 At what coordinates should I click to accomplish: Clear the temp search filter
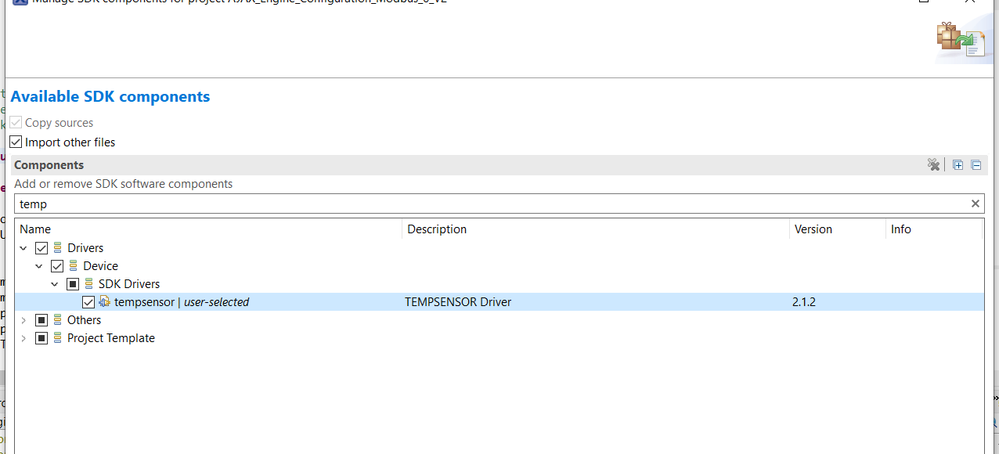click(x=975, y=204)
